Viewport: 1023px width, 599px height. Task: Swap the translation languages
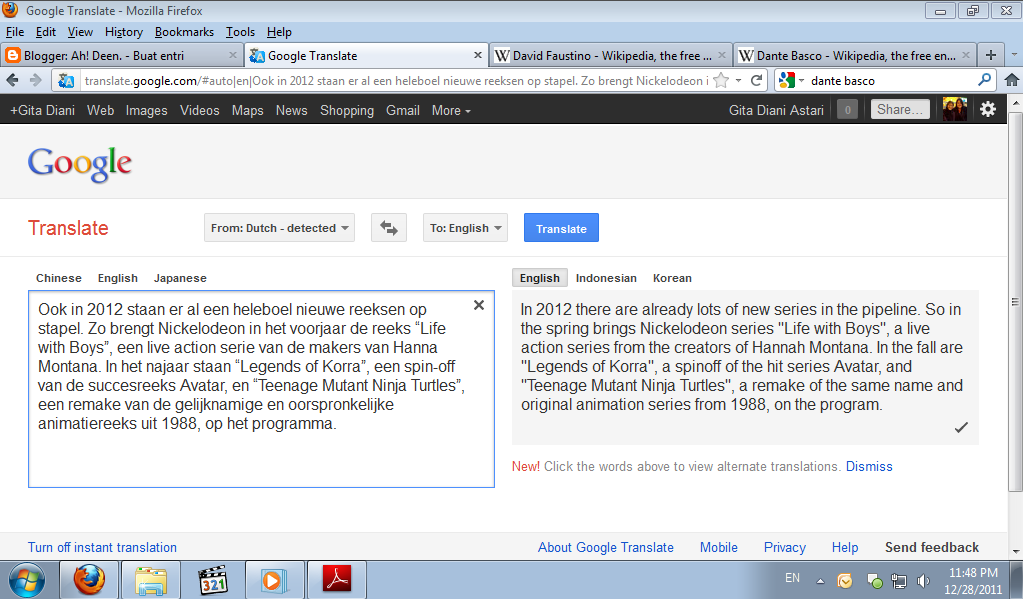[388, 227]
